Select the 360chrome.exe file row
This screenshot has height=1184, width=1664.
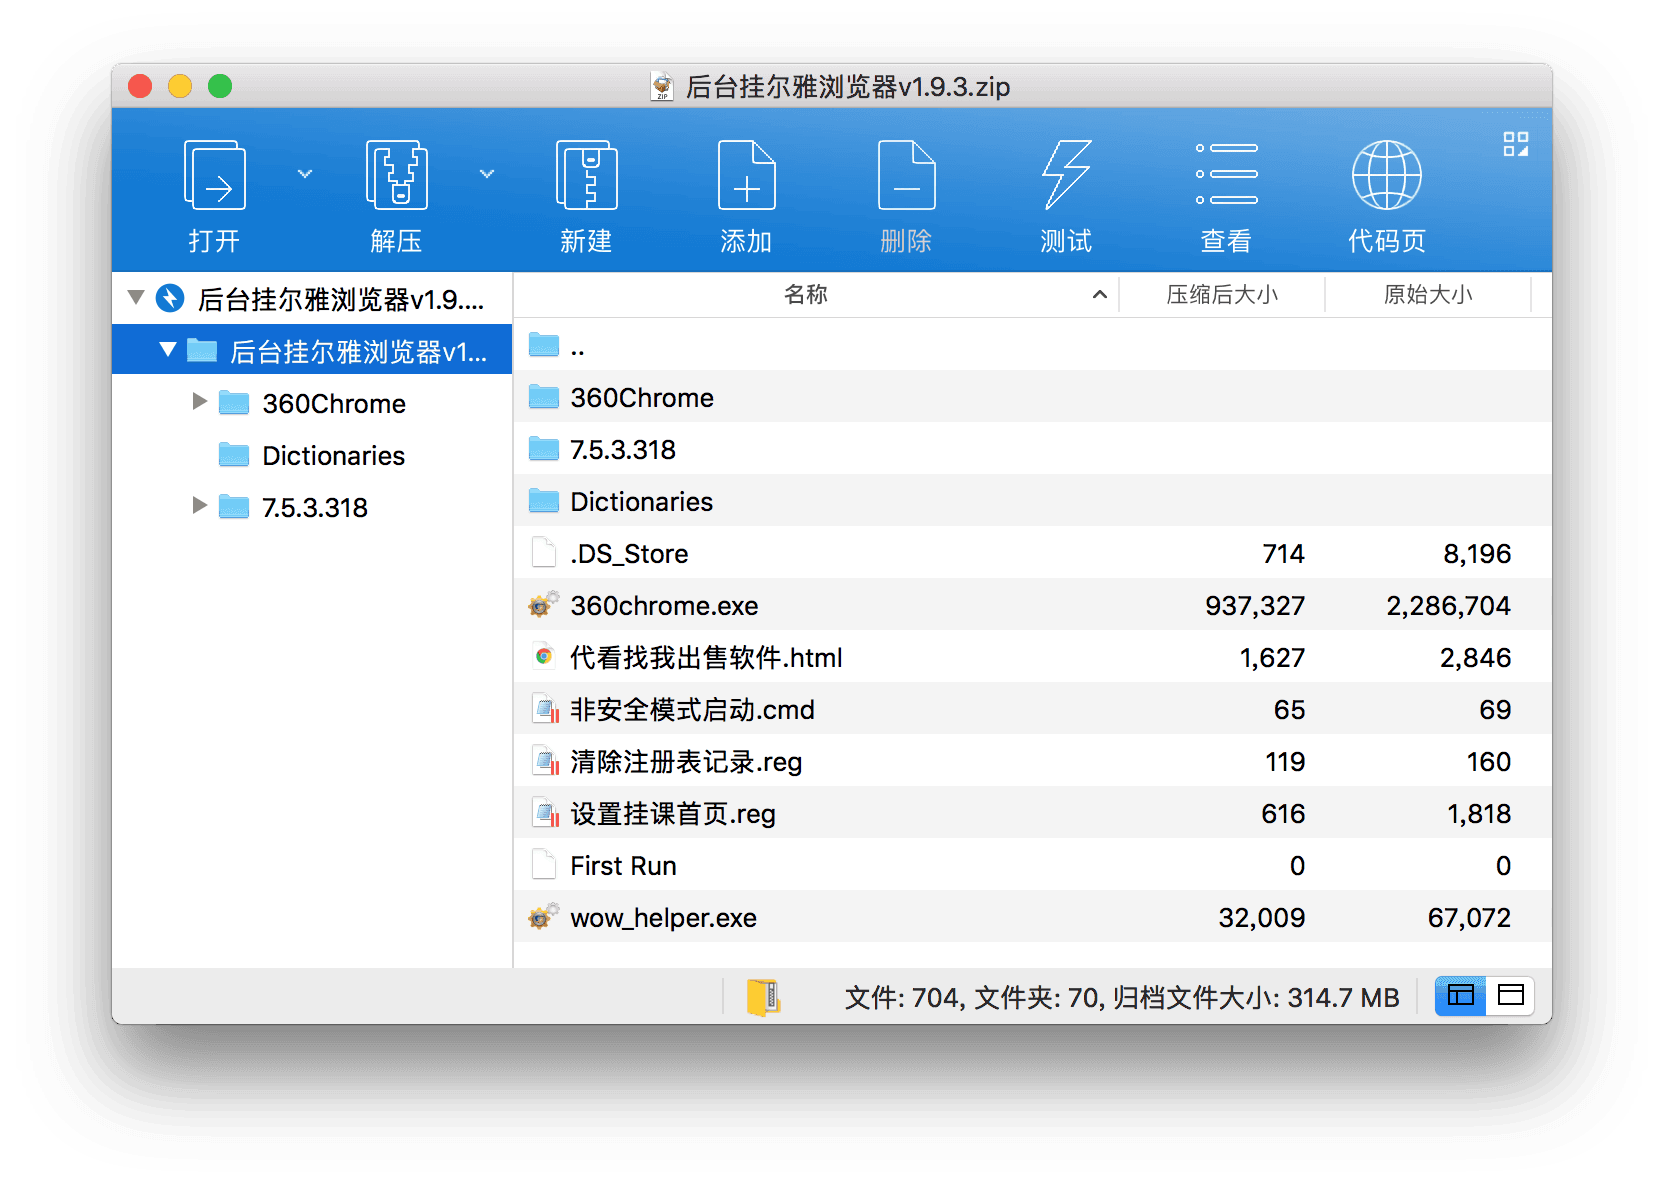(1033, 606)
